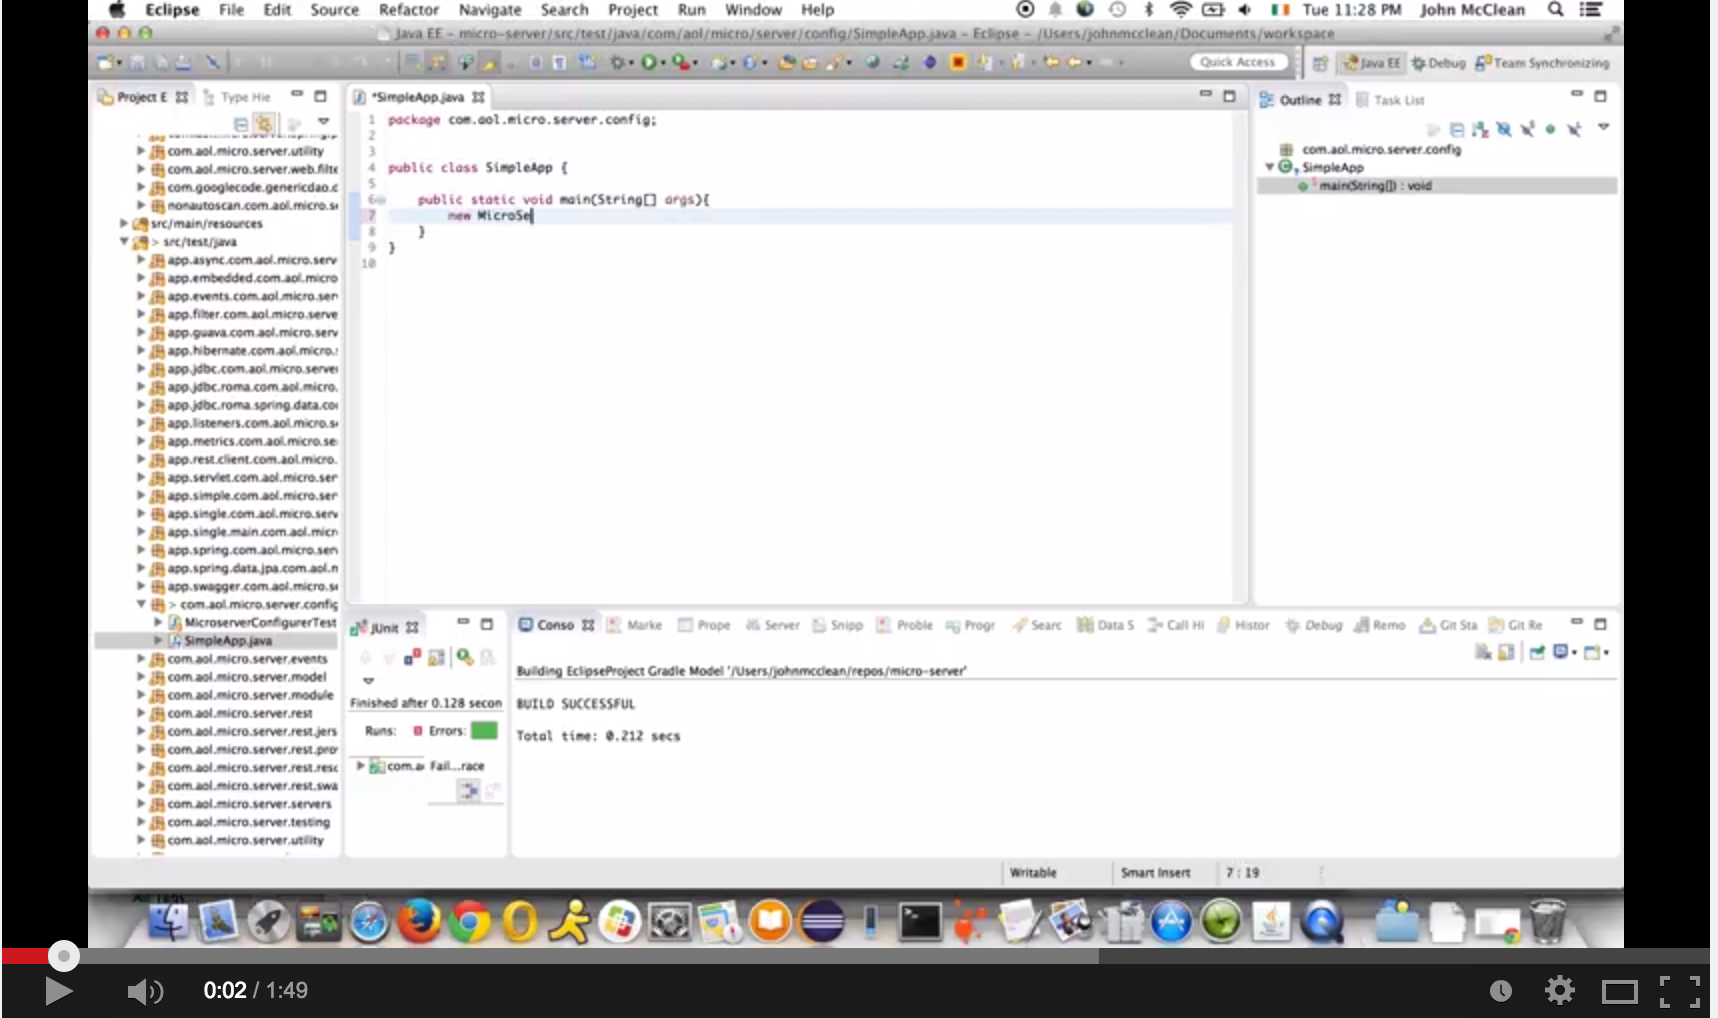Seek within the video progress bar

pos(855,956)
